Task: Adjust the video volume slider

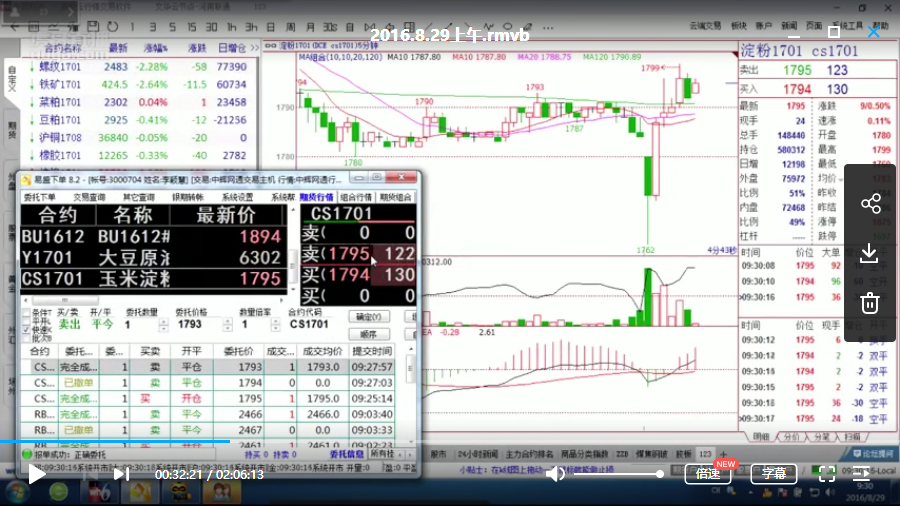Action: [619, 474]
